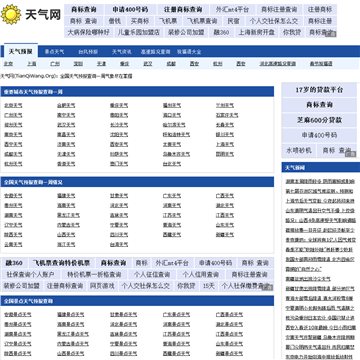Image resolution: width=360 pixels, height=360 pixels.
Task: Click 北京 in the city shortcut bar
Action: (x=8, y=64)
